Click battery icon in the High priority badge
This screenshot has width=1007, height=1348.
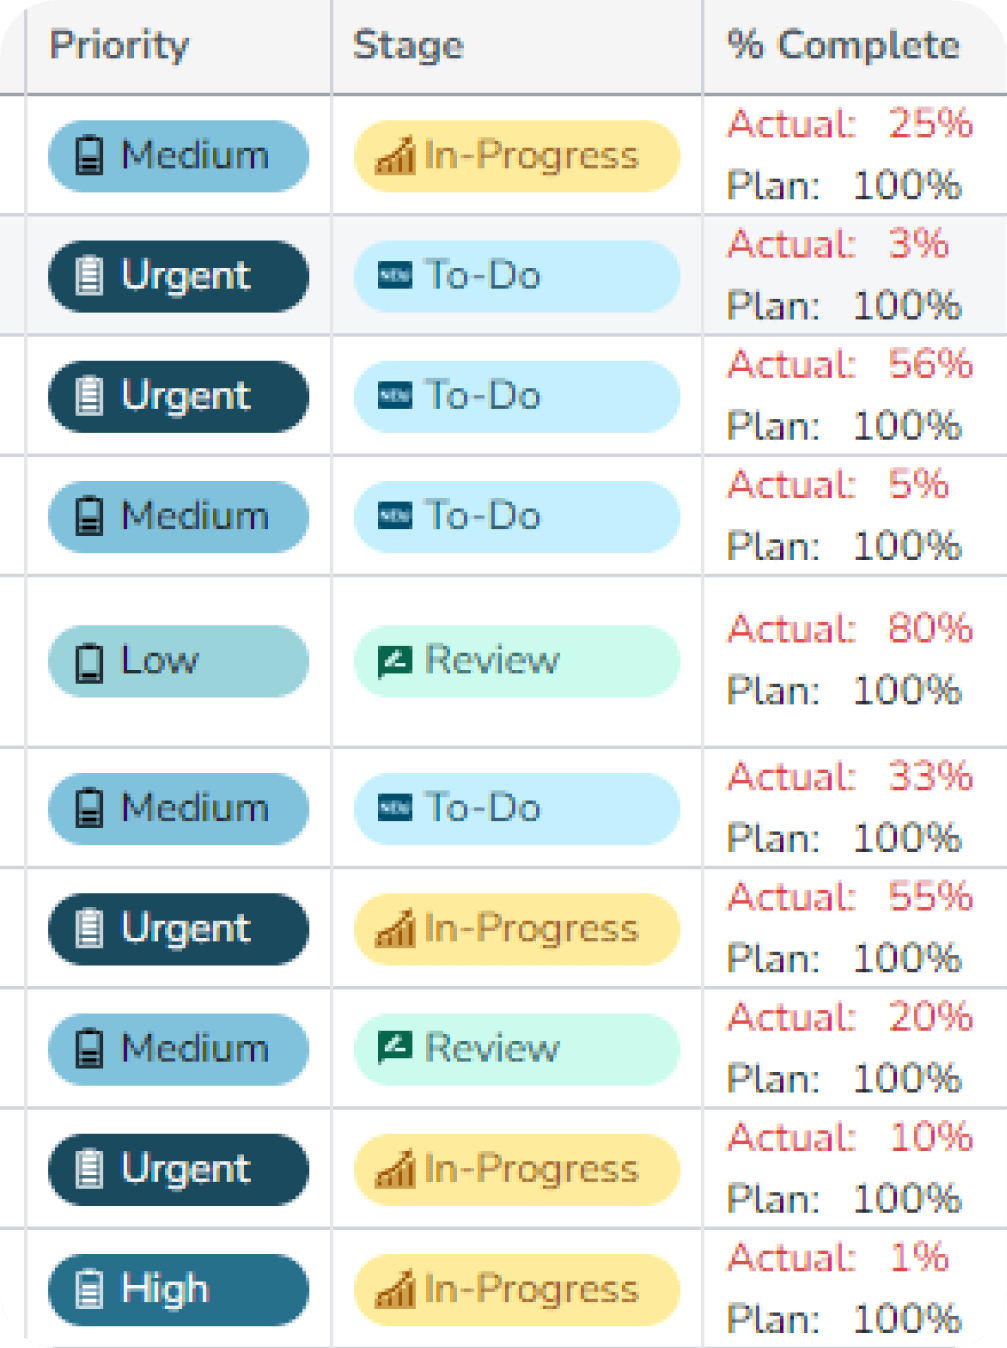click(90, 1289)
